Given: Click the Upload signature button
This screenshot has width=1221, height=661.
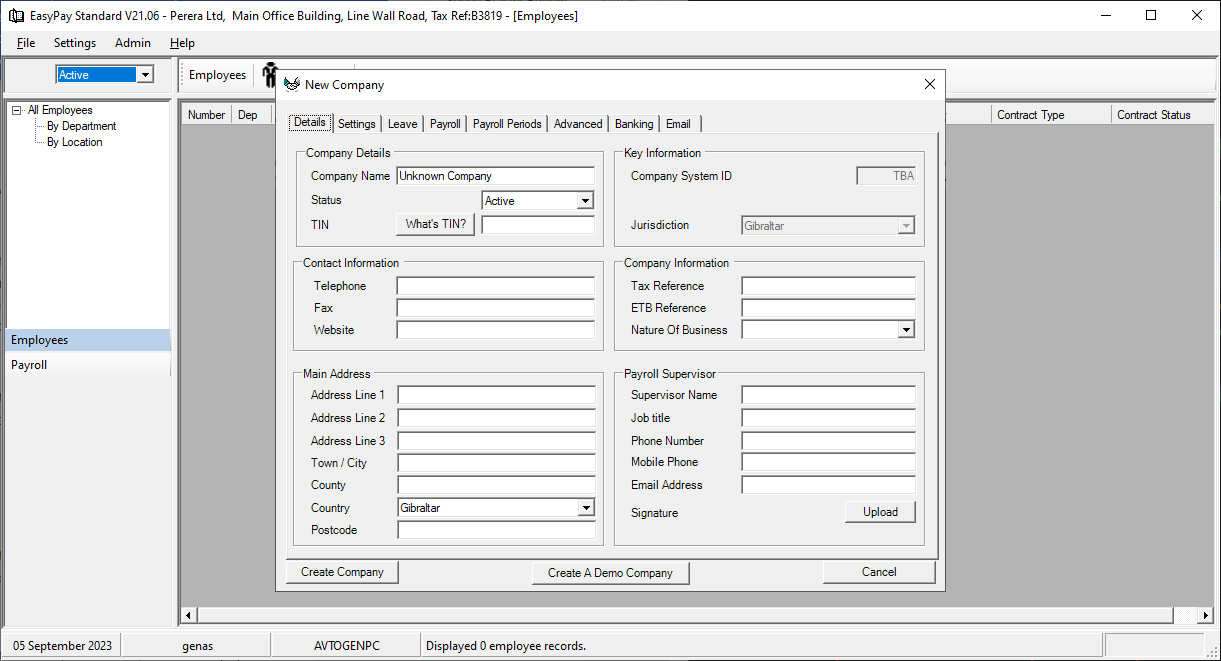Looking at the screenshot, I should 880,512.
